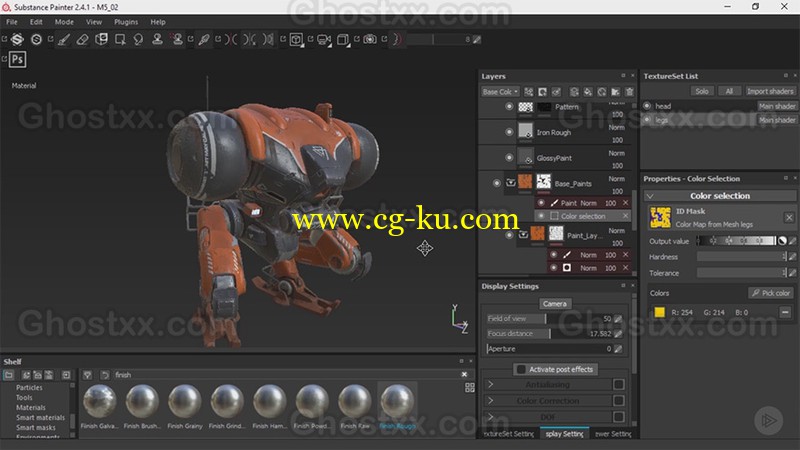Image resolution: width=800 pixels, height=450 pixels.
Task: Click the Camera button
Action: pyautogui.click(x=555, y=304)
